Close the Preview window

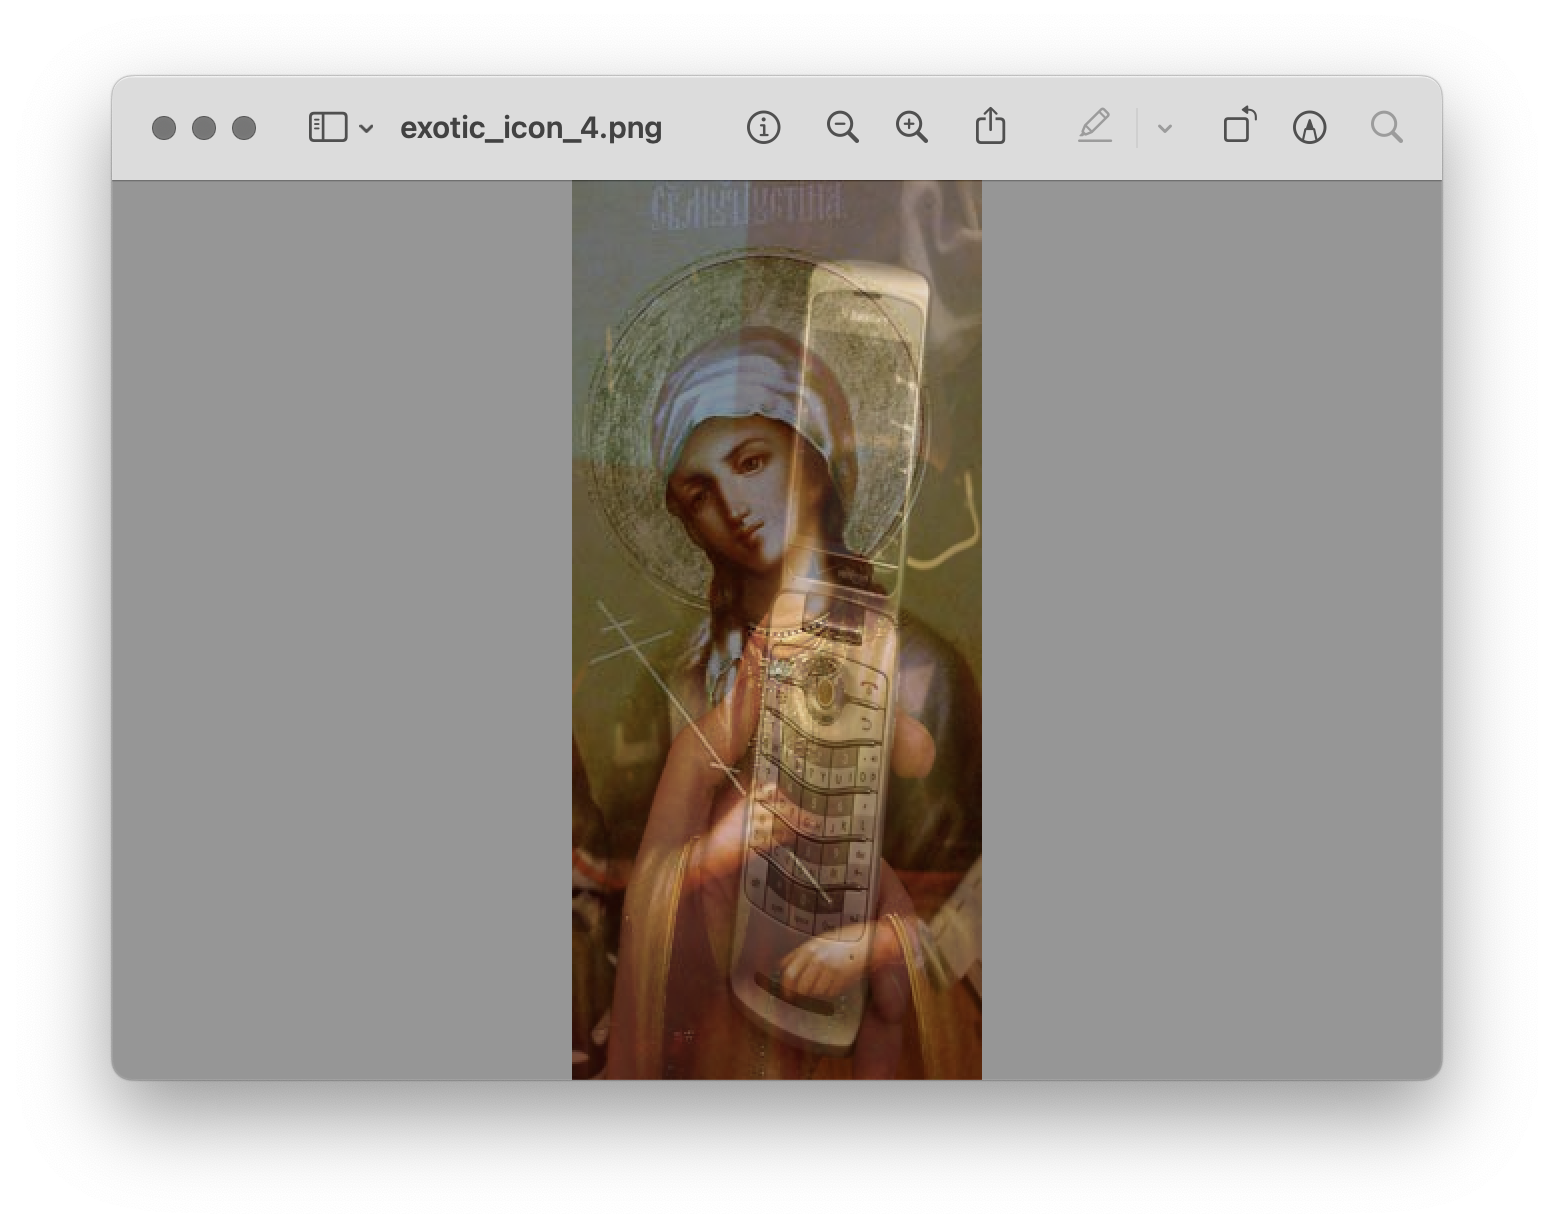click(x=164, y=128)
